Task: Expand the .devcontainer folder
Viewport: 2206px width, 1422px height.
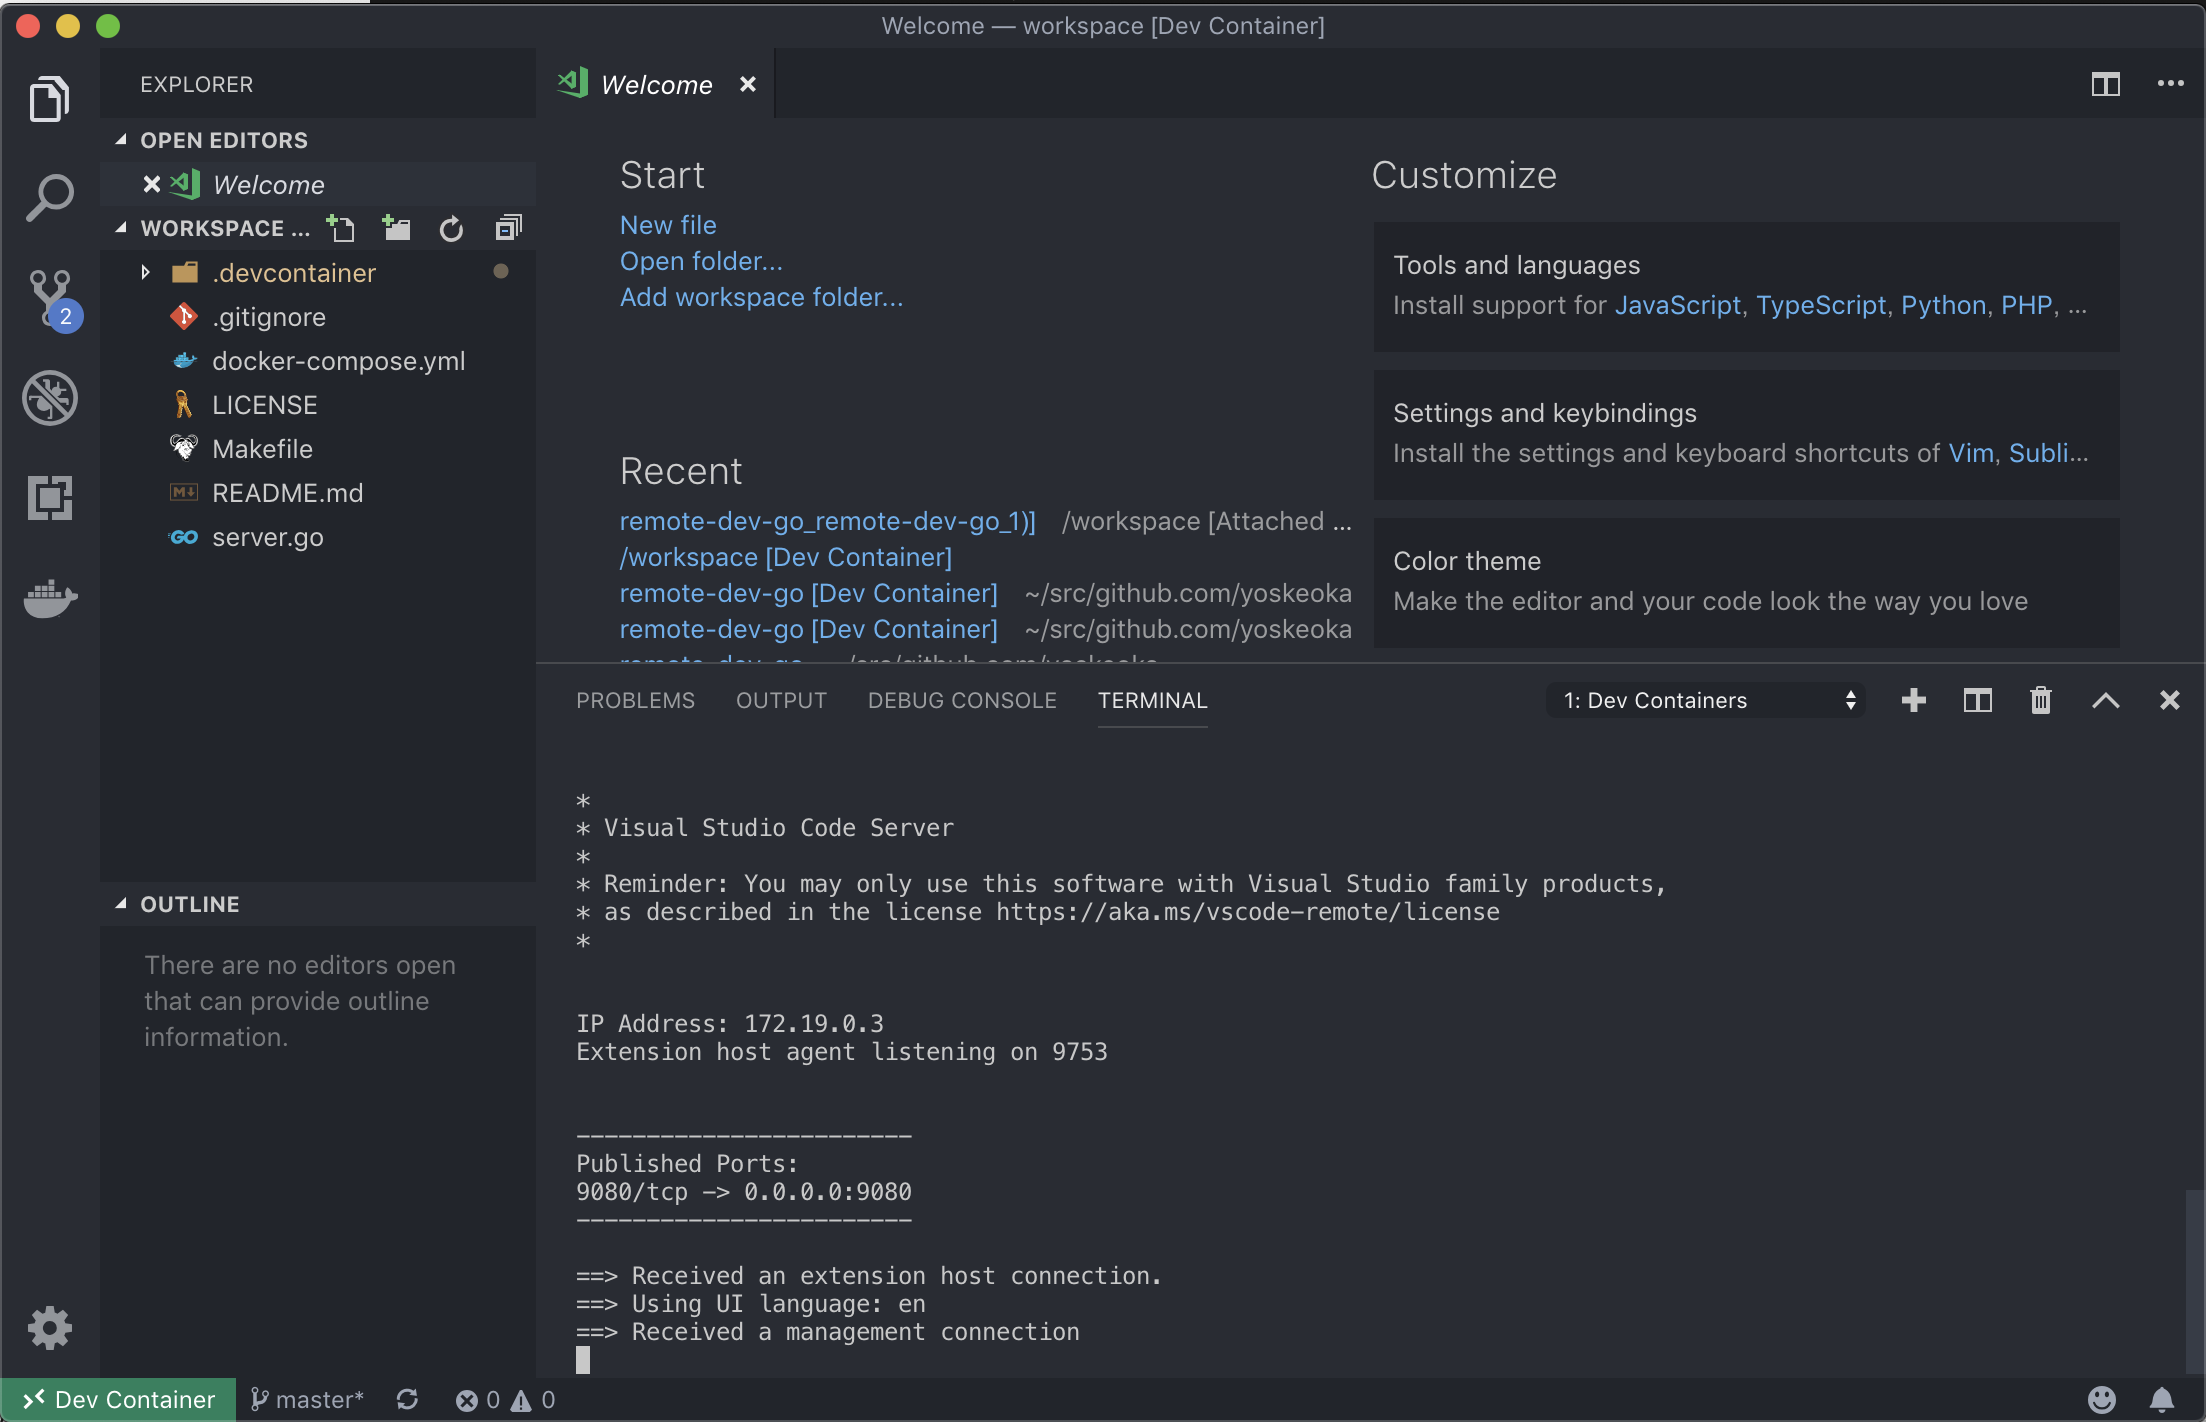Action: [x=146, y=270]
